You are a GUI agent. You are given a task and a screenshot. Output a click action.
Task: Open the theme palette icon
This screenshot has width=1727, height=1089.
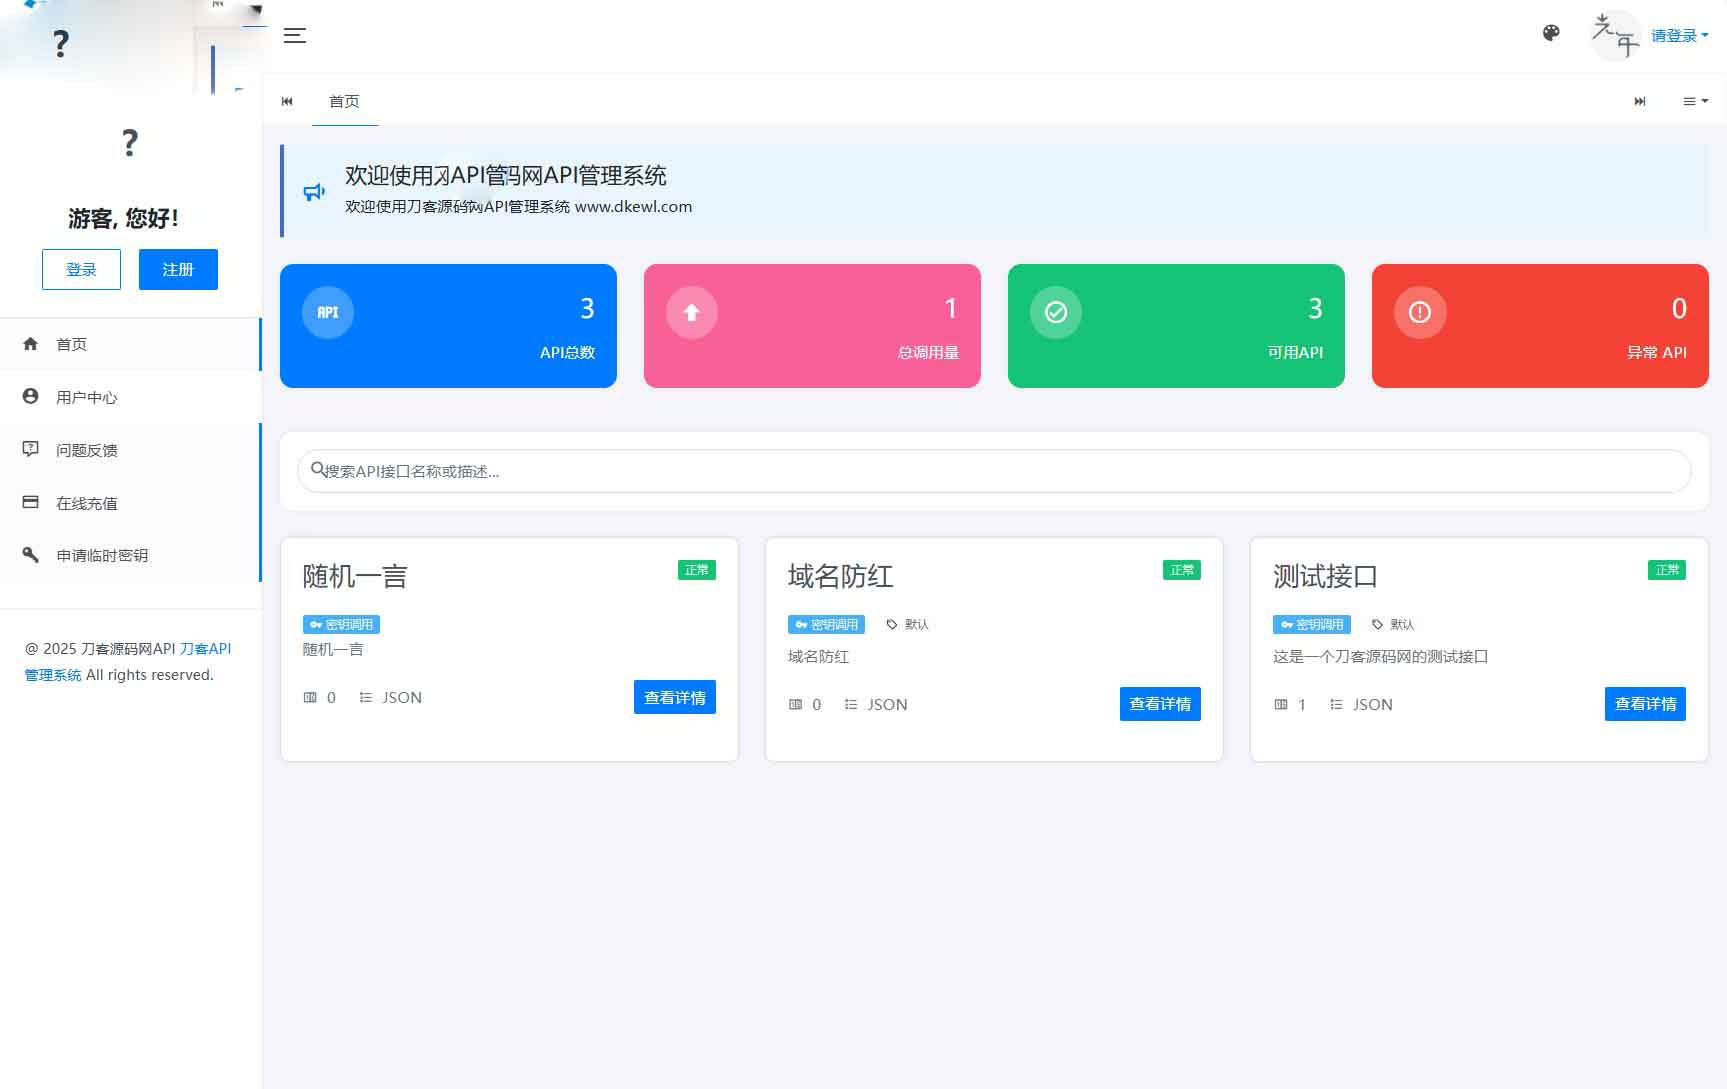1551,34
